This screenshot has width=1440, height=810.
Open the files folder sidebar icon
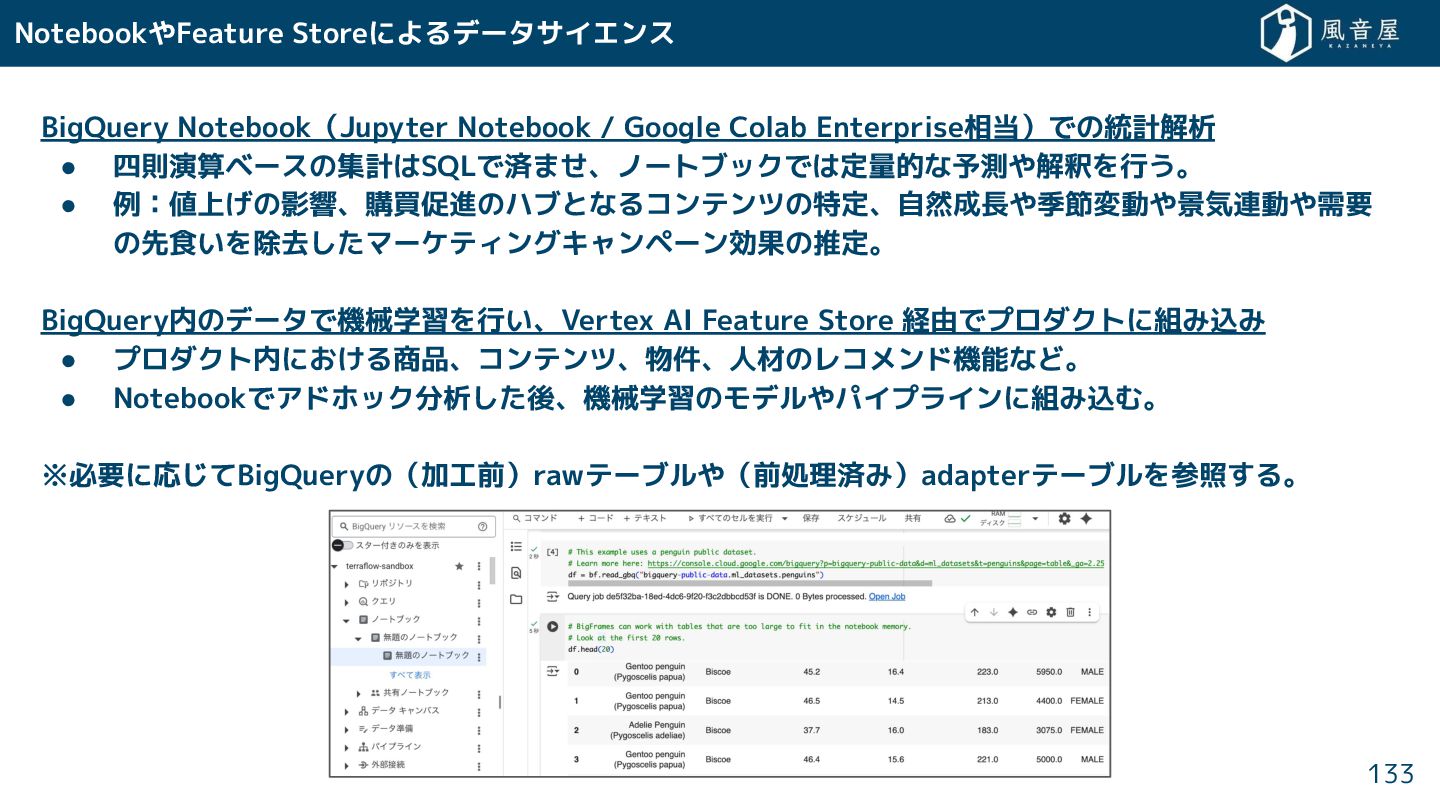[x=516, y=599]
